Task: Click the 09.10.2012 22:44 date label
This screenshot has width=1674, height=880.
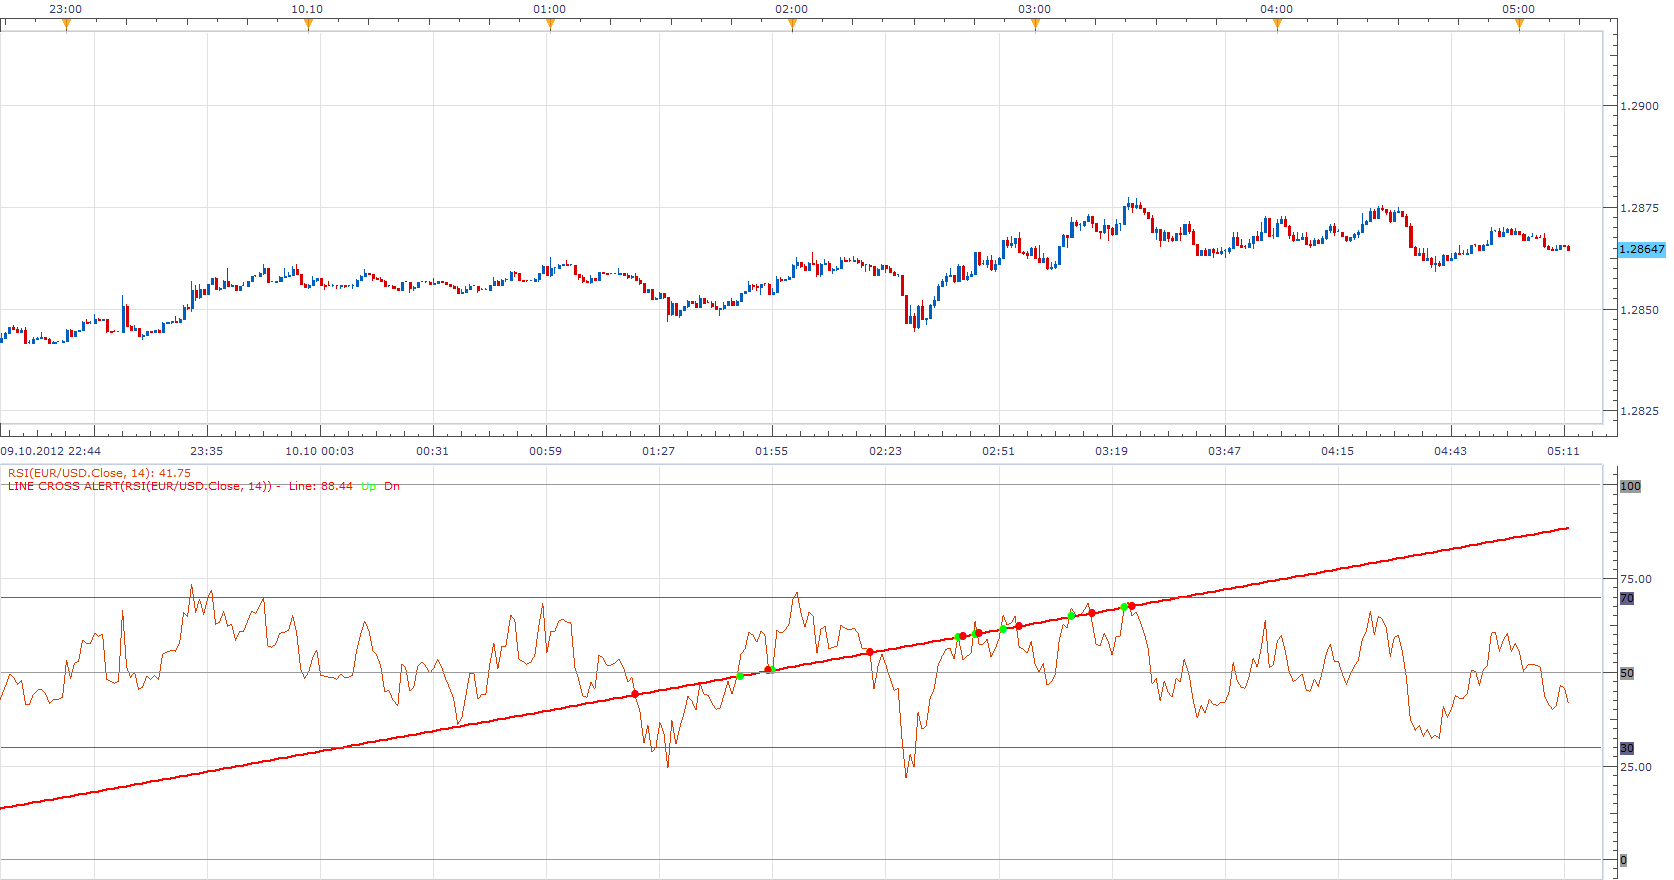Action: point(51,451)
